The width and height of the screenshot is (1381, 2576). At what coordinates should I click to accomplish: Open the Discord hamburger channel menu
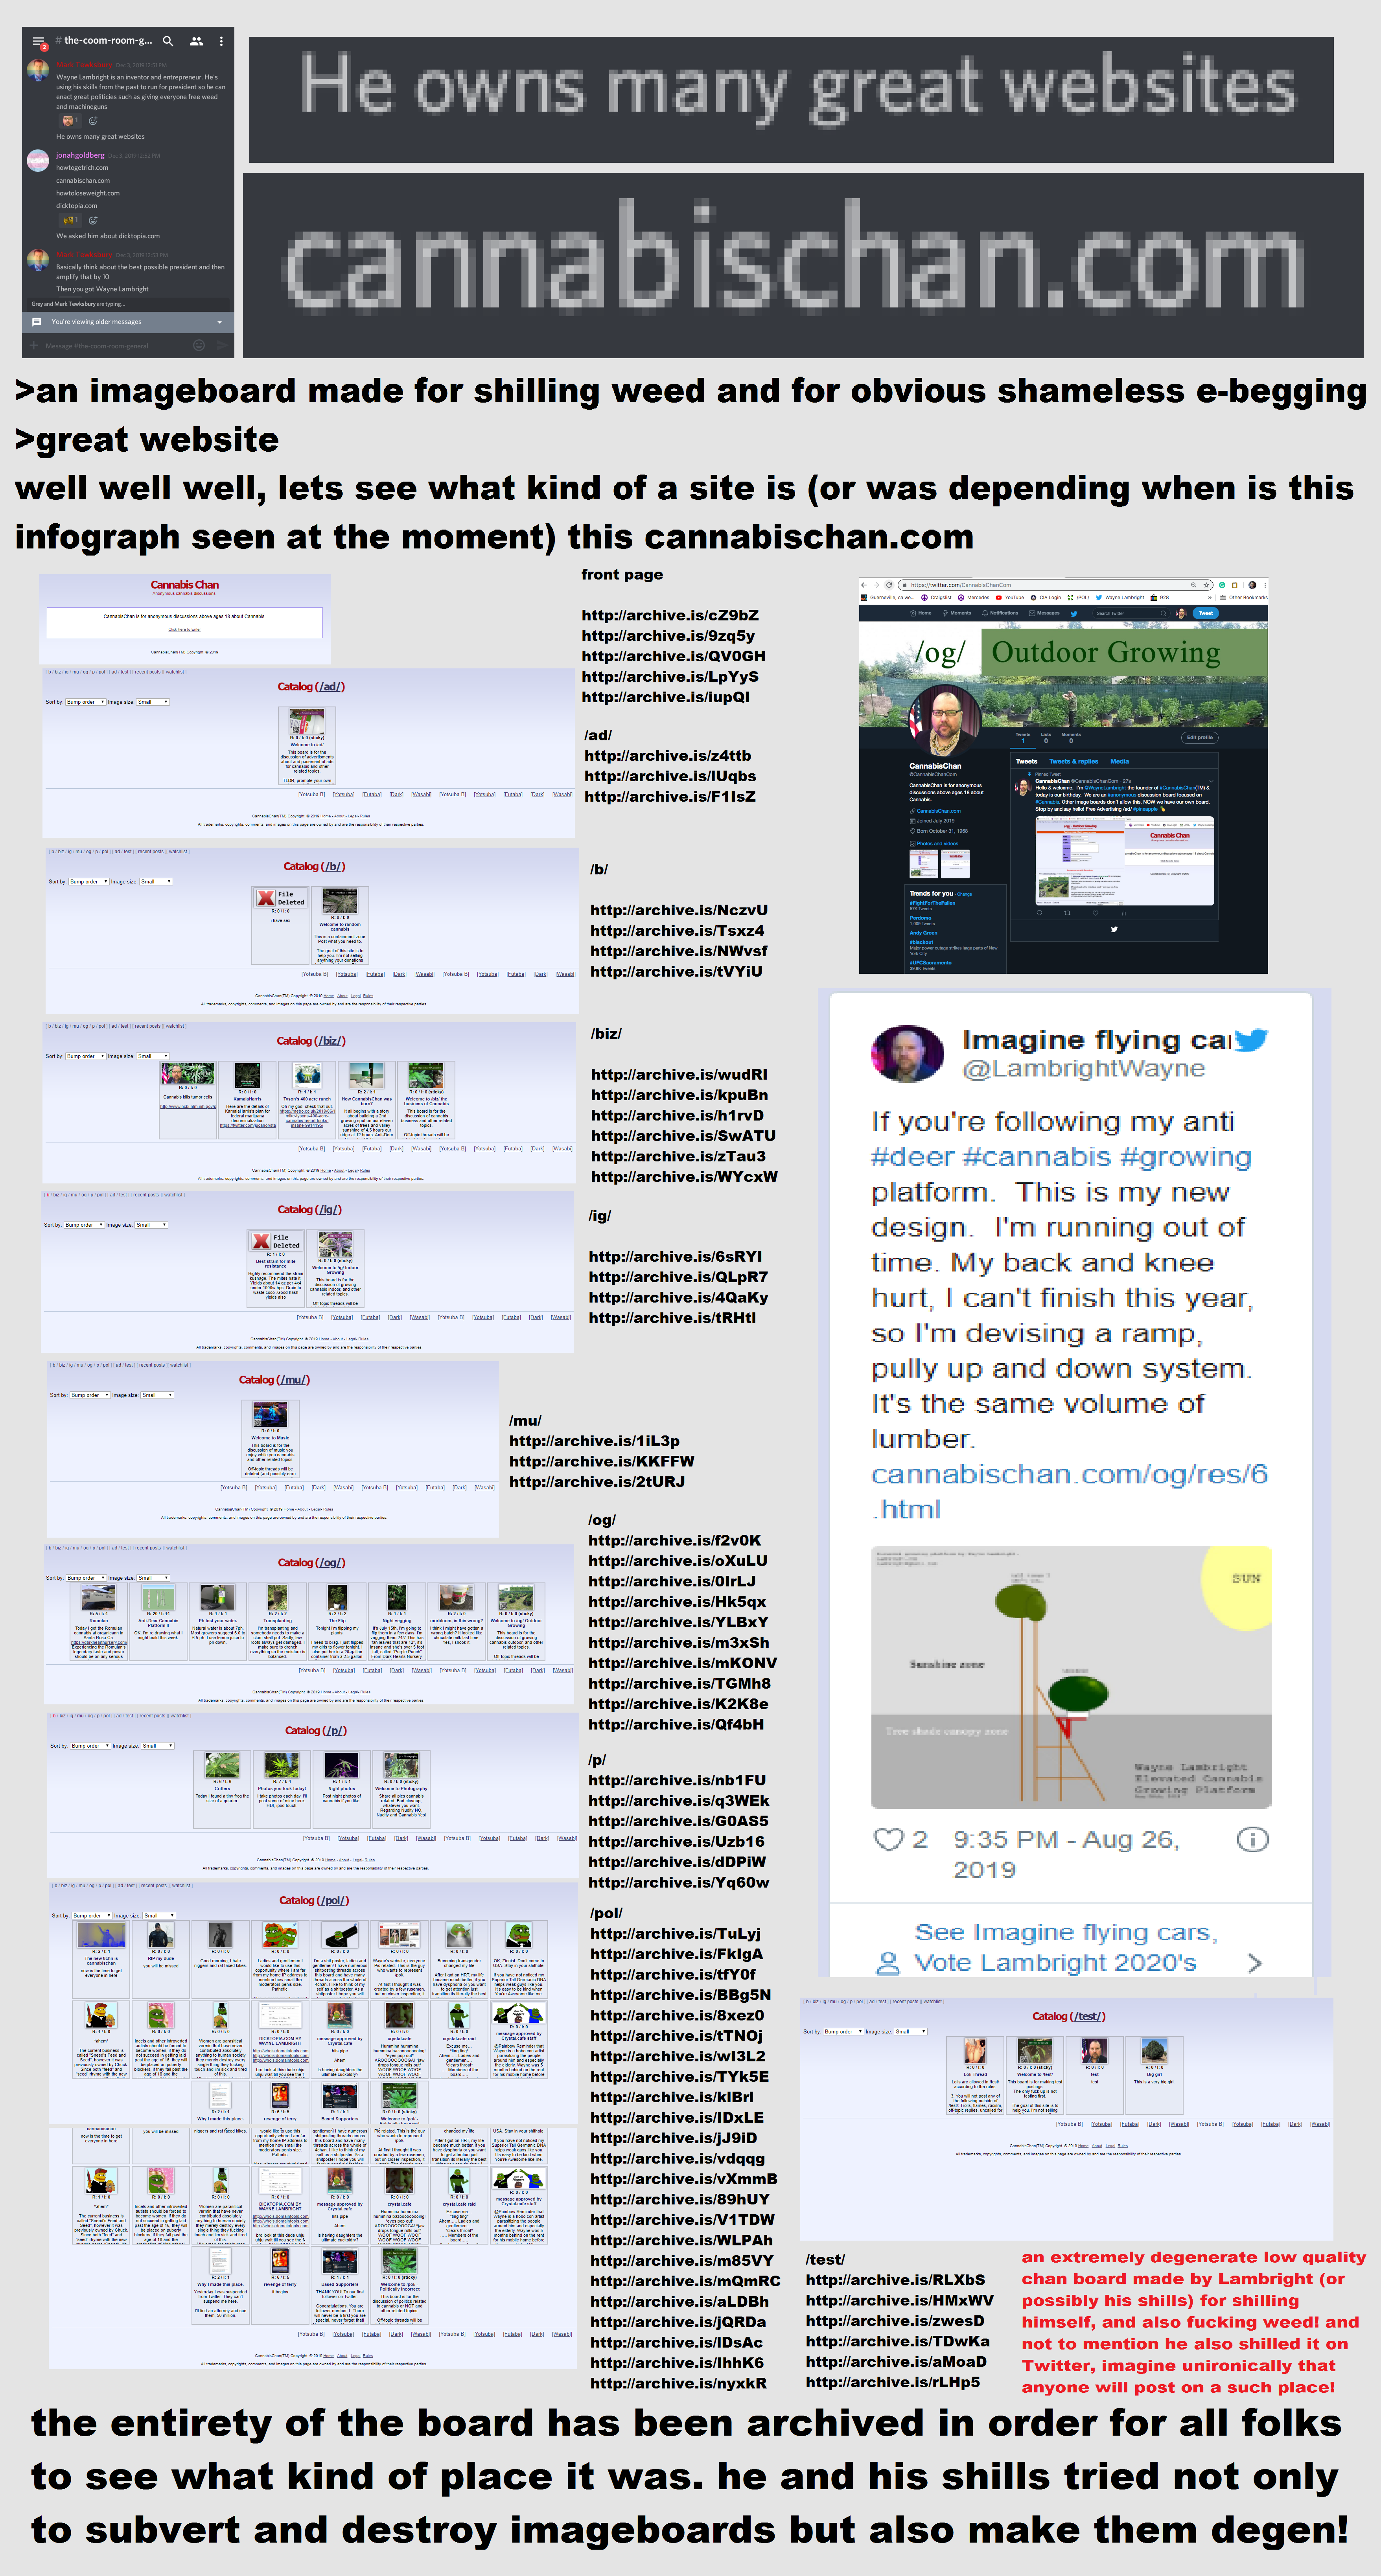(x=38, y=41)
